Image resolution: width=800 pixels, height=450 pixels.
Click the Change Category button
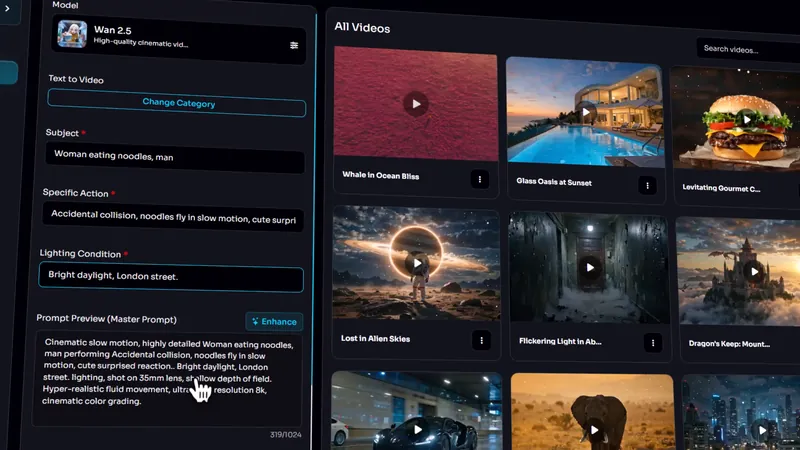coord(177,103)
